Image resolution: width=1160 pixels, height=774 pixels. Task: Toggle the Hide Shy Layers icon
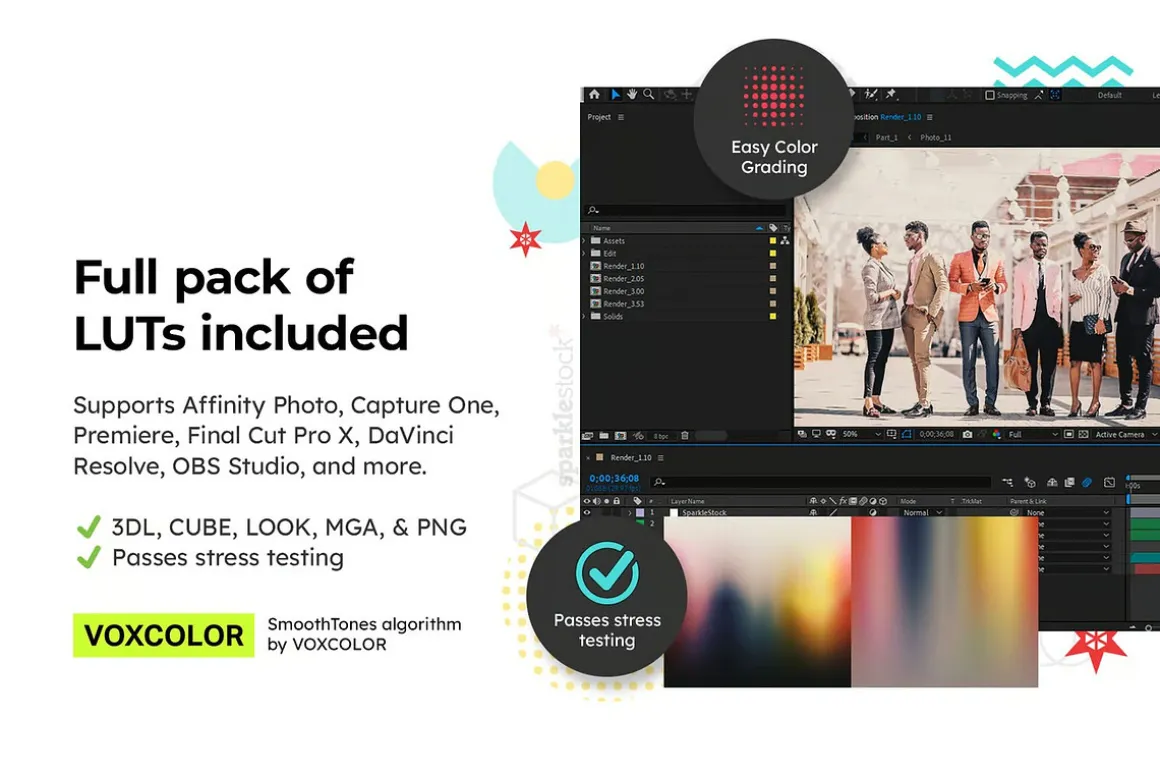(x=1052, y=482)
